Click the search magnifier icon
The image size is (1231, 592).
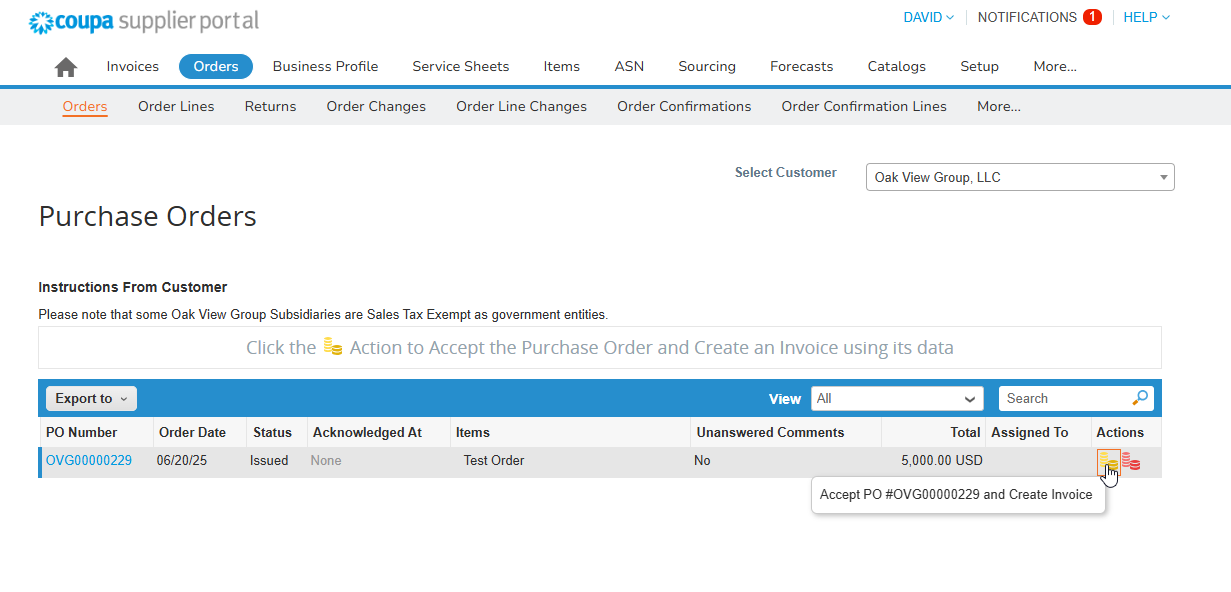click(1140, 398)
